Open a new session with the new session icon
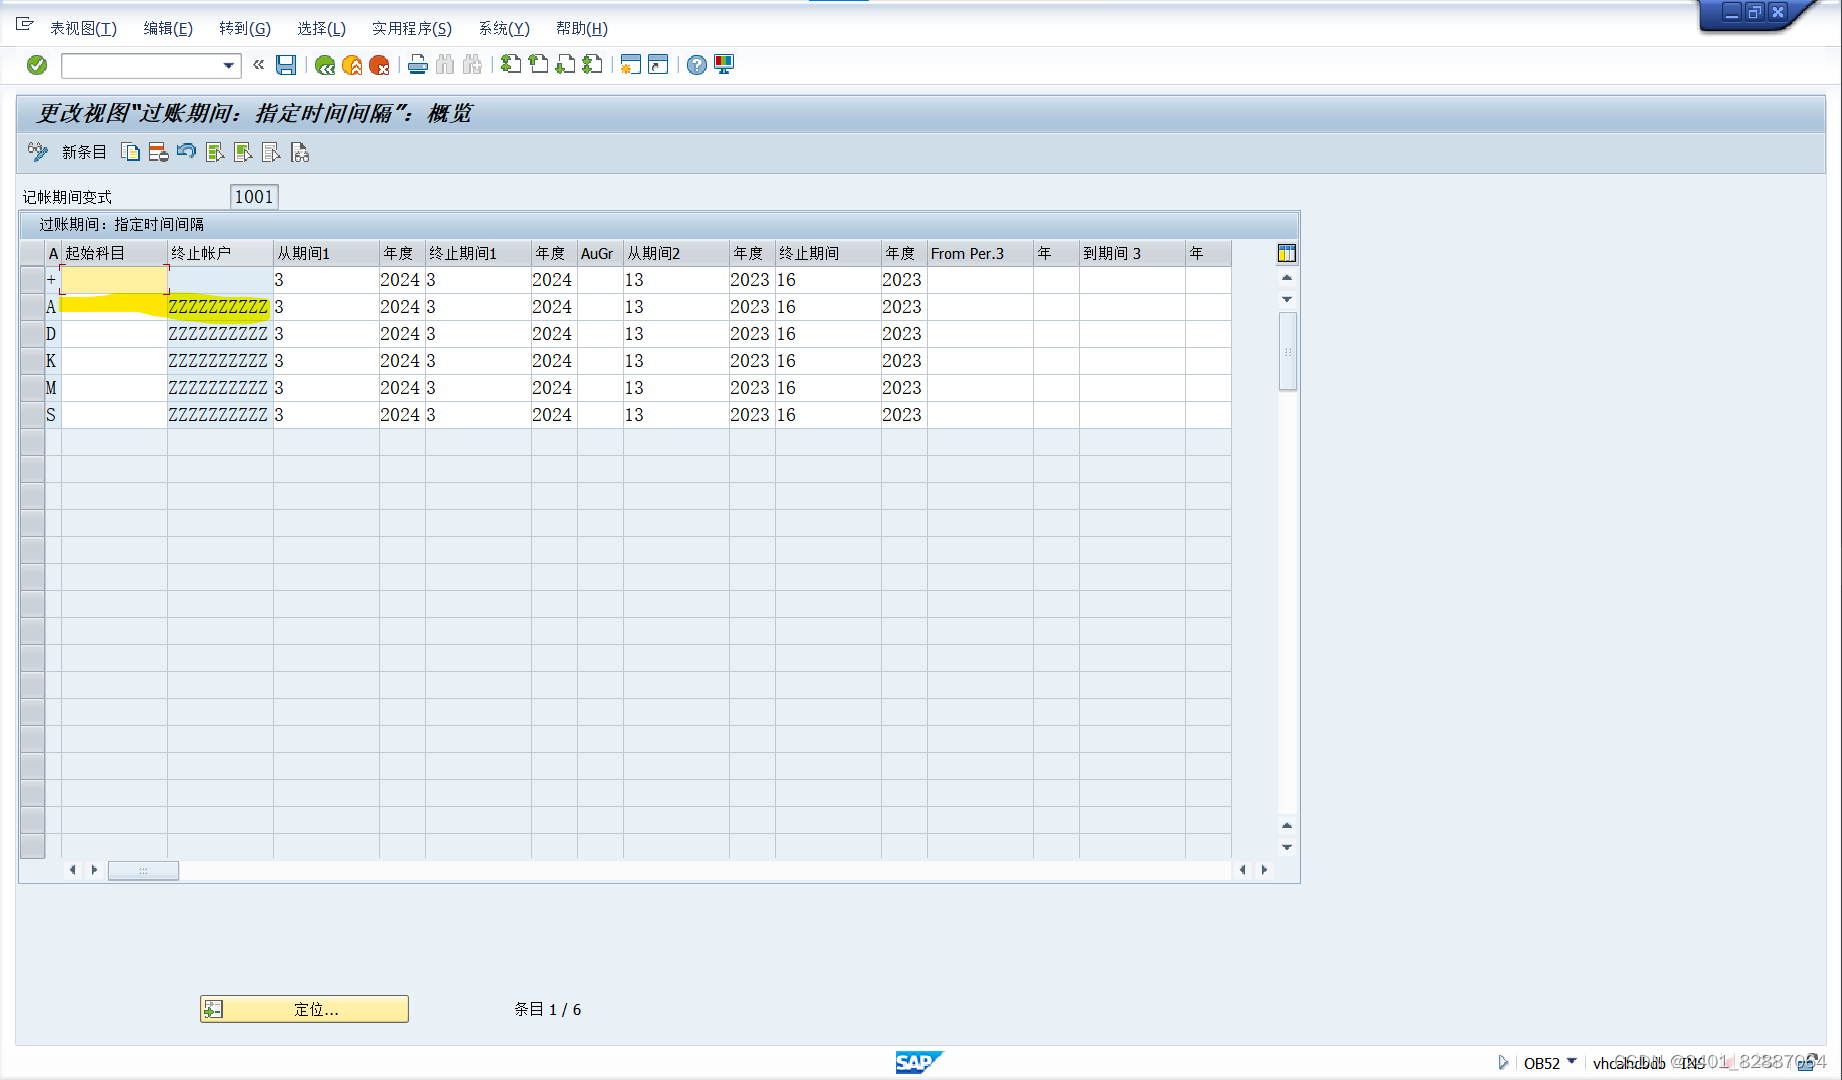 tap(629, 64)
